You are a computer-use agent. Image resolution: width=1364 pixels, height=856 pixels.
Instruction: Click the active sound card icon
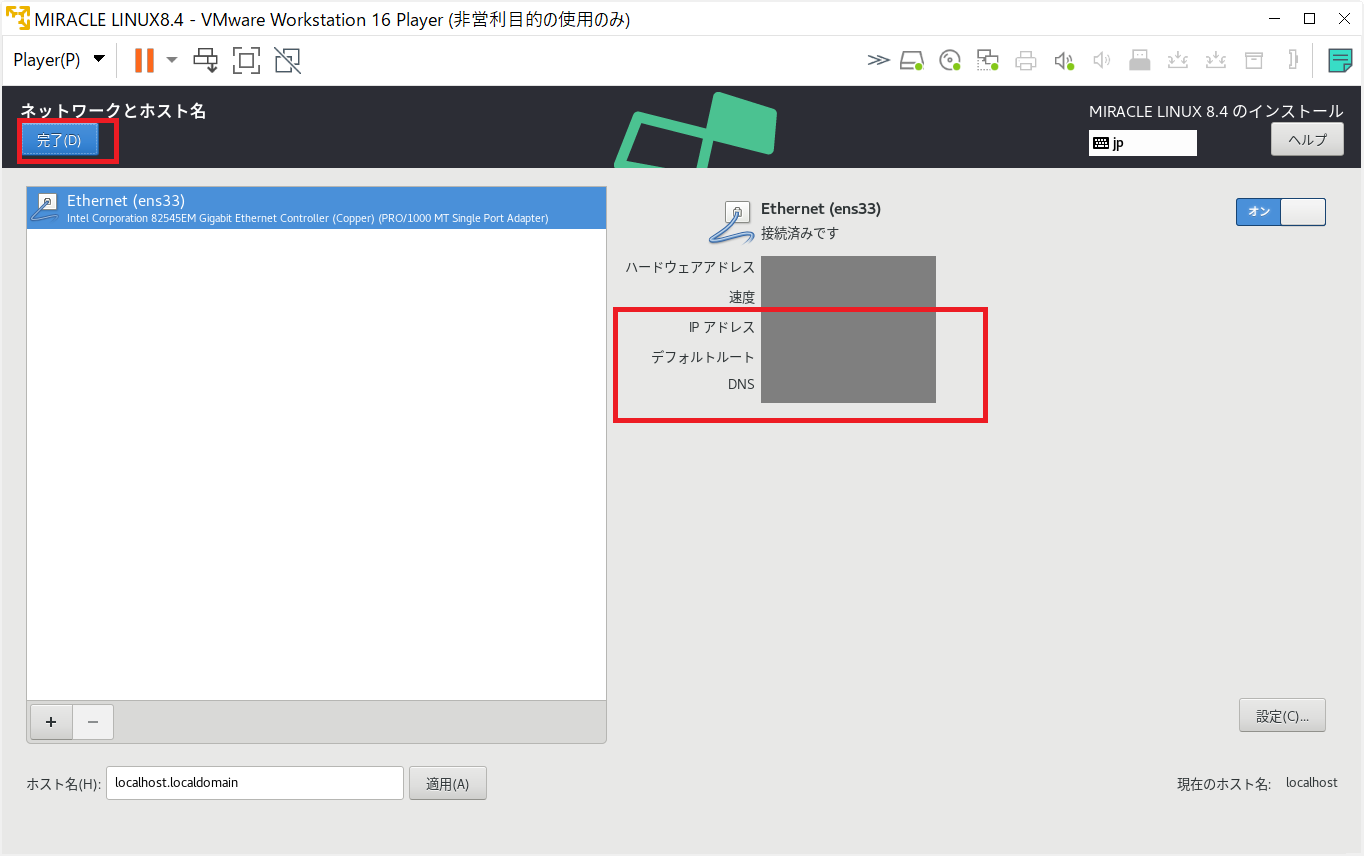pyautogui.click(x=1064, y=60)
